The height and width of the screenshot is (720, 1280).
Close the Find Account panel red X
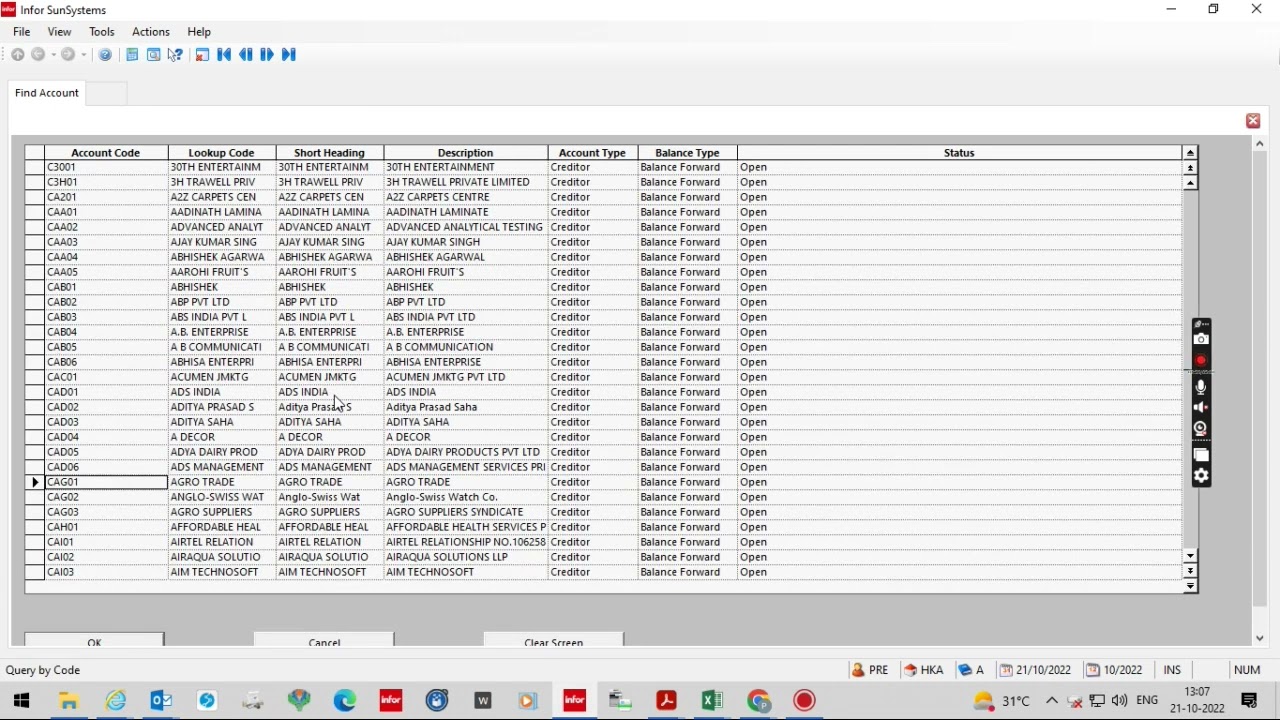(1254, 121)
